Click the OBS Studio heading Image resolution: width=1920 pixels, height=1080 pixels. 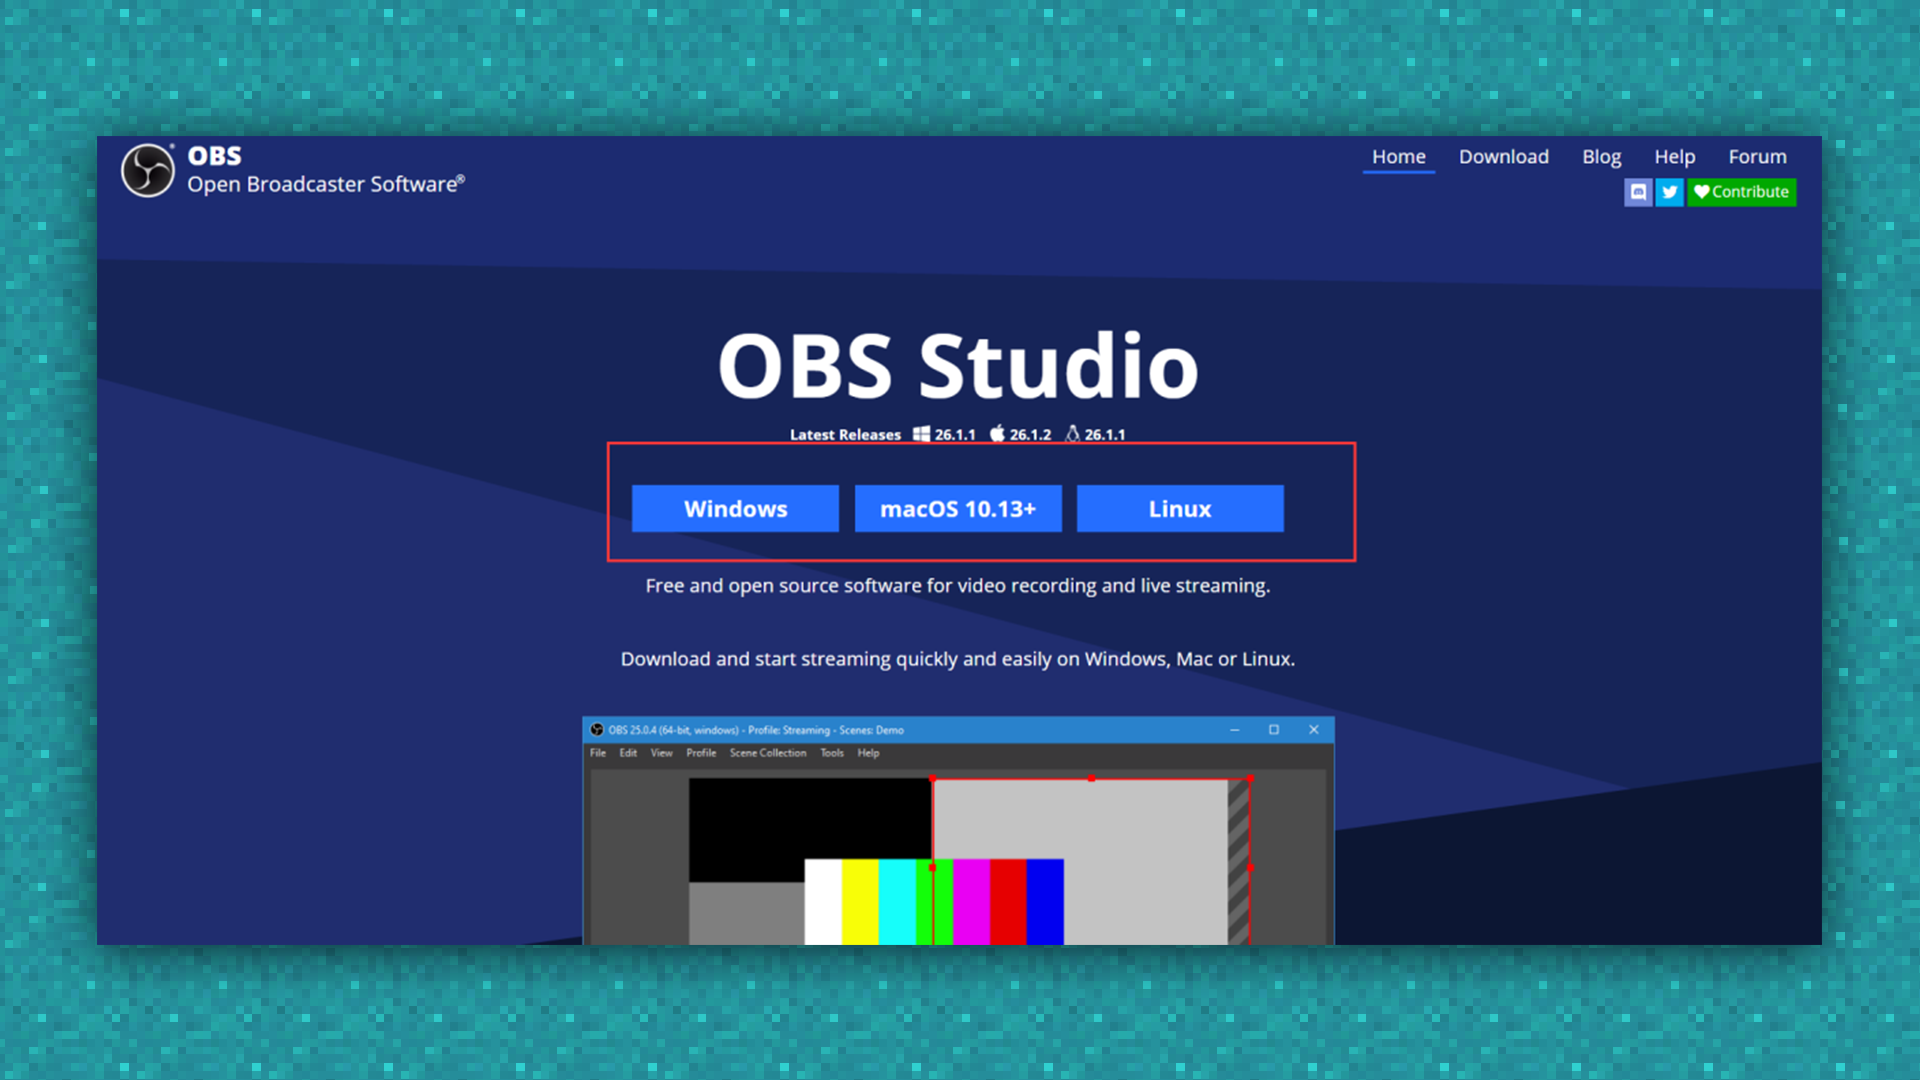[958, 365]
